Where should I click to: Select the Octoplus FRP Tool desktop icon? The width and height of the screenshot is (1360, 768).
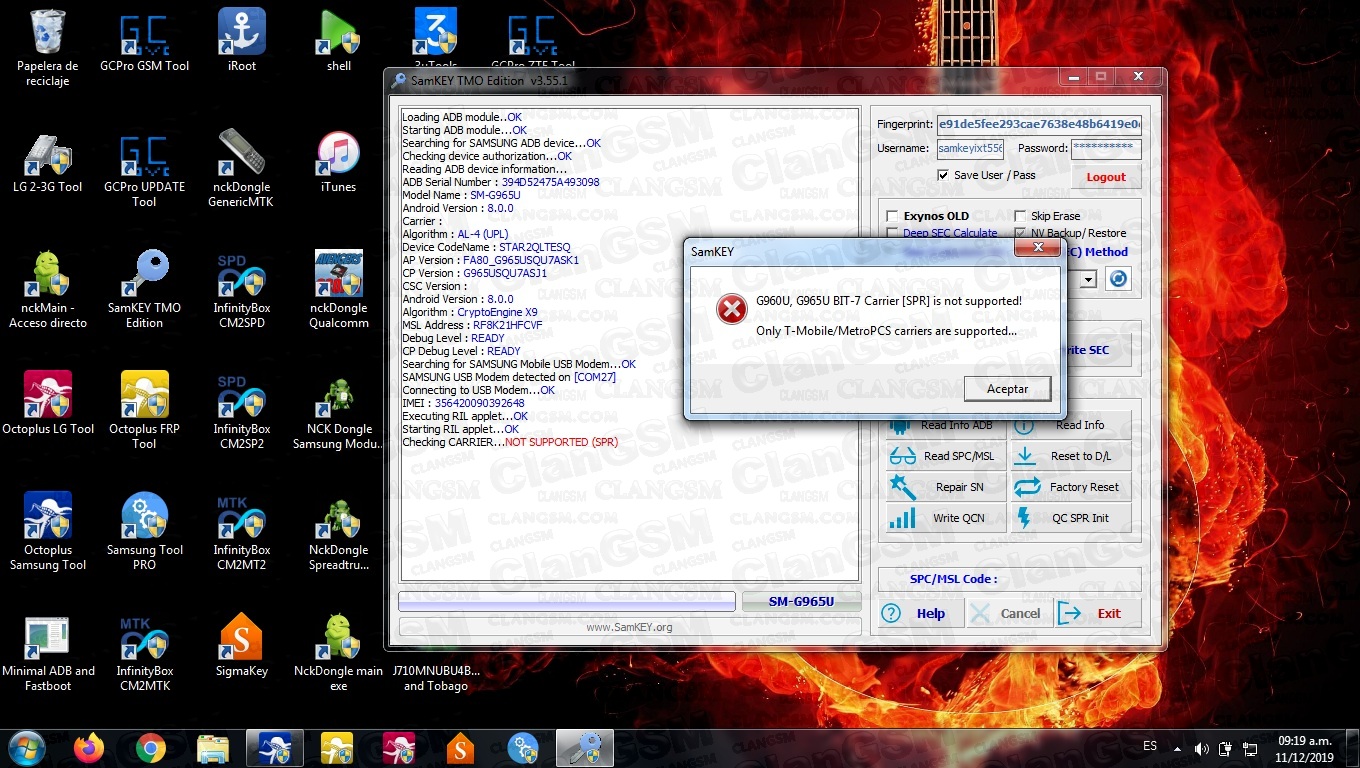point(144,411)
